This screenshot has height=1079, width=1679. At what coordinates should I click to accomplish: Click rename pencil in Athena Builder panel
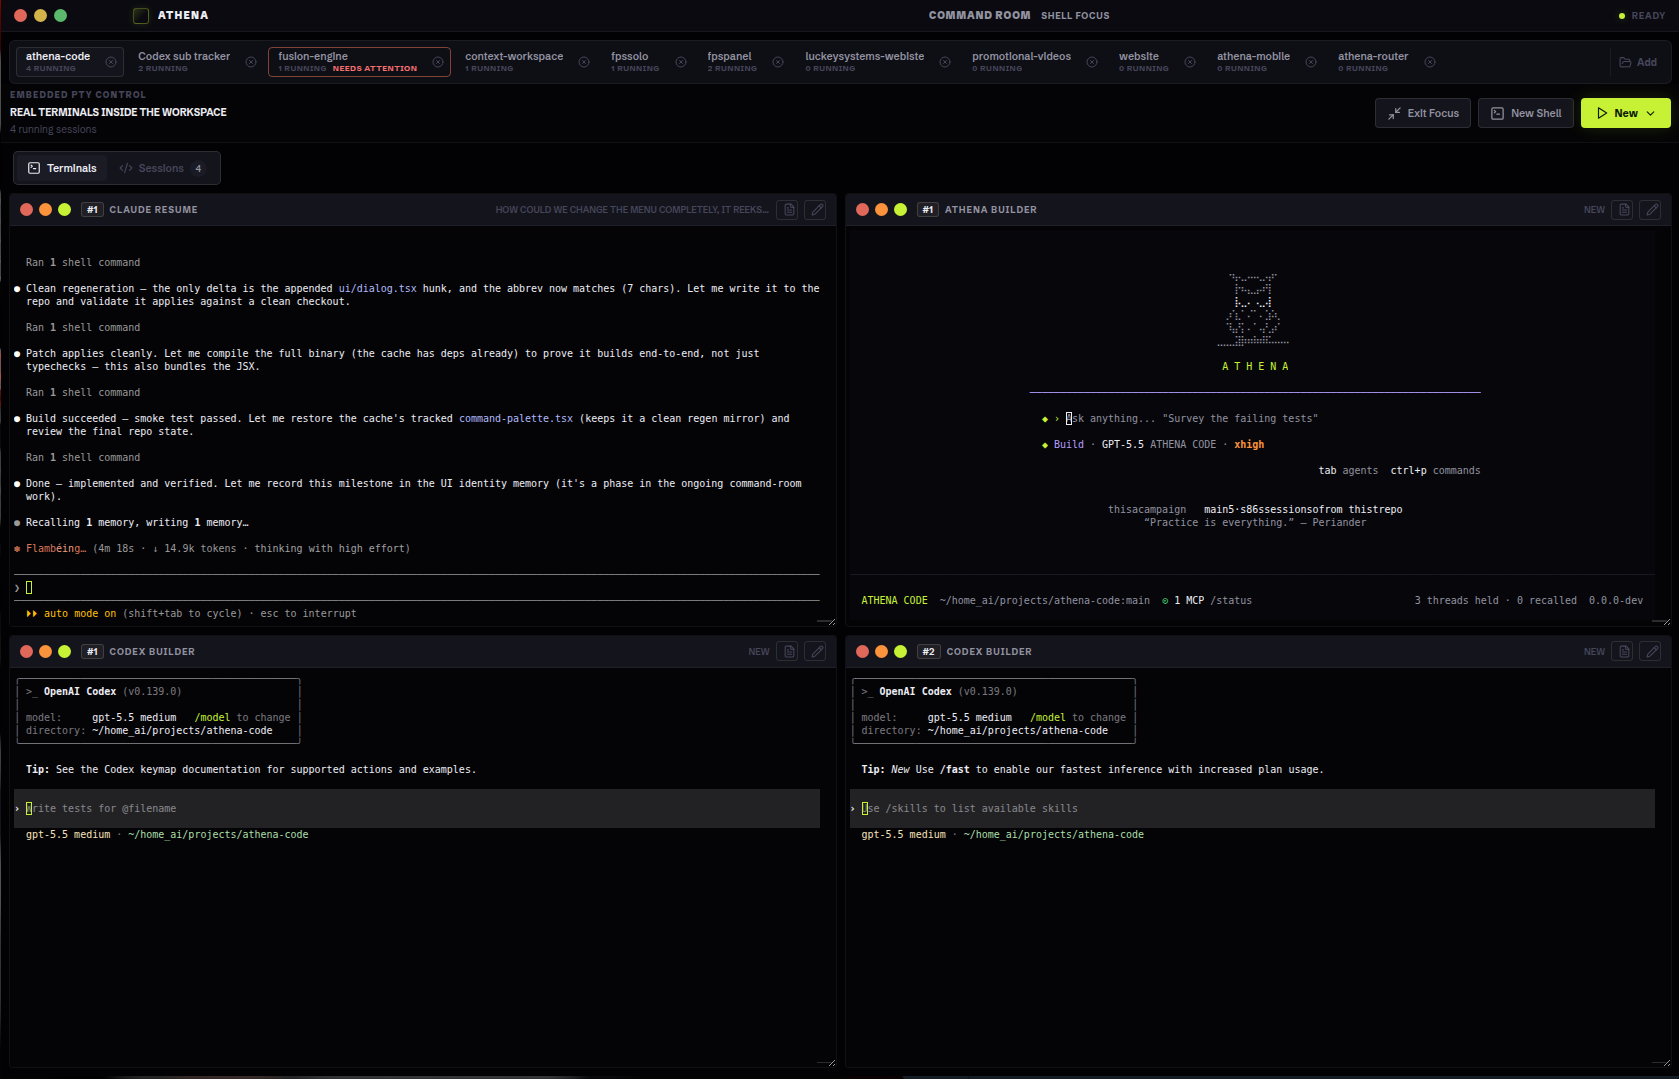[x=1652, y=210]
